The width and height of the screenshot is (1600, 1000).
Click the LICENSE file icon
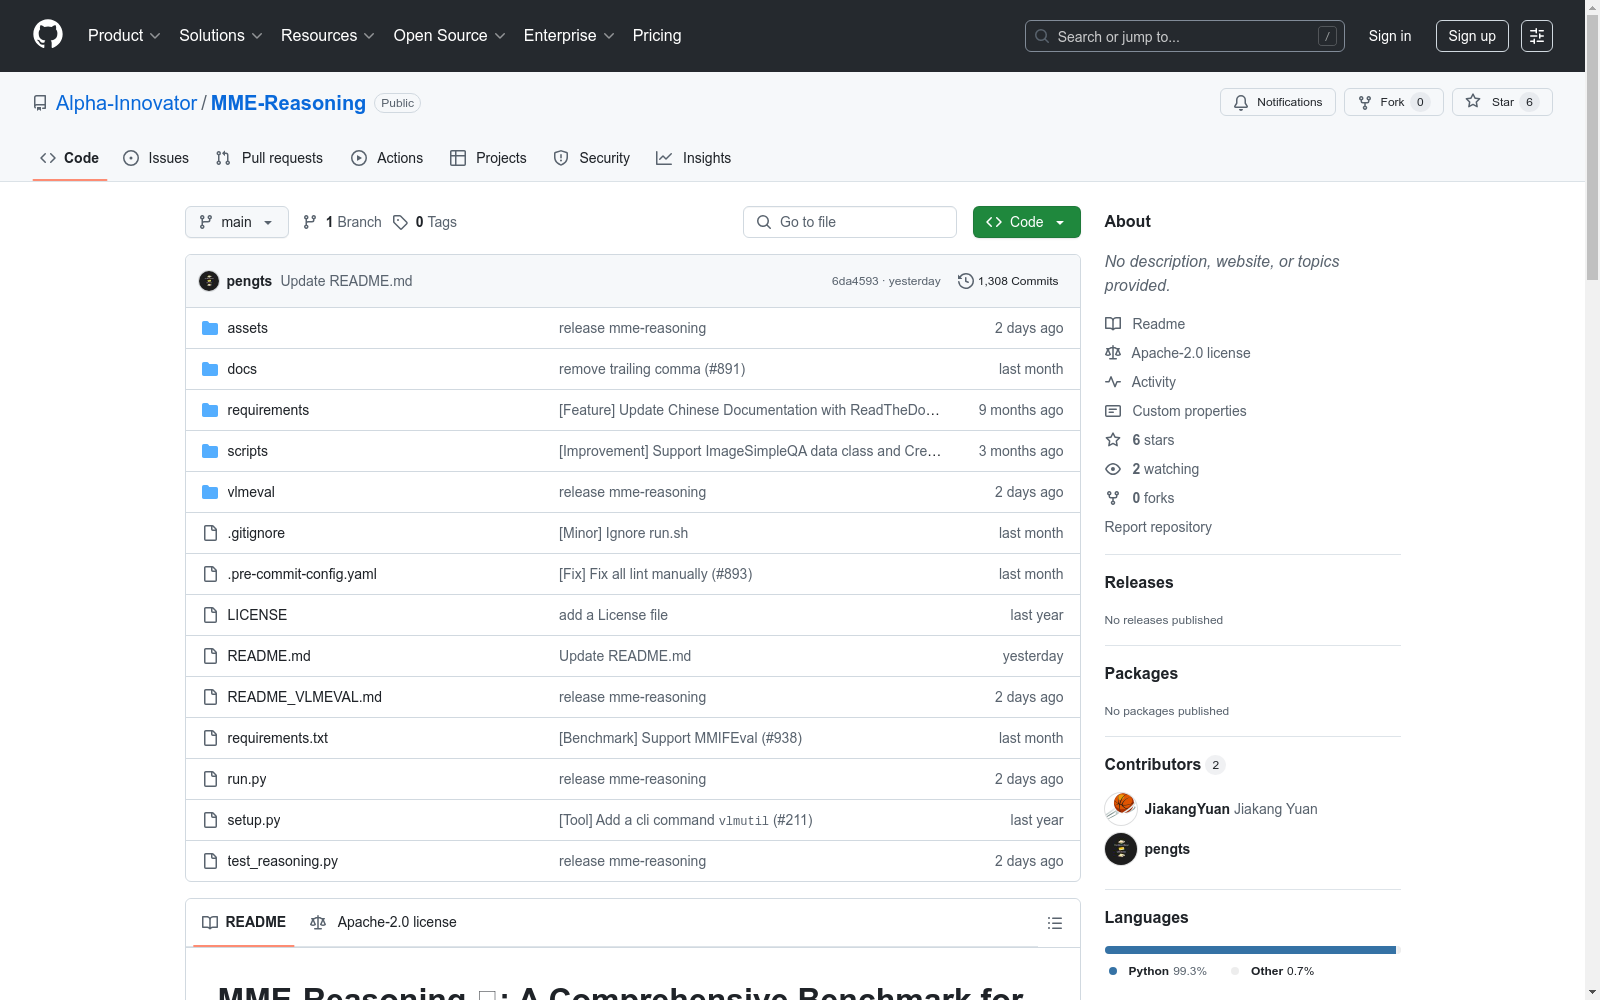pos(210,615)
